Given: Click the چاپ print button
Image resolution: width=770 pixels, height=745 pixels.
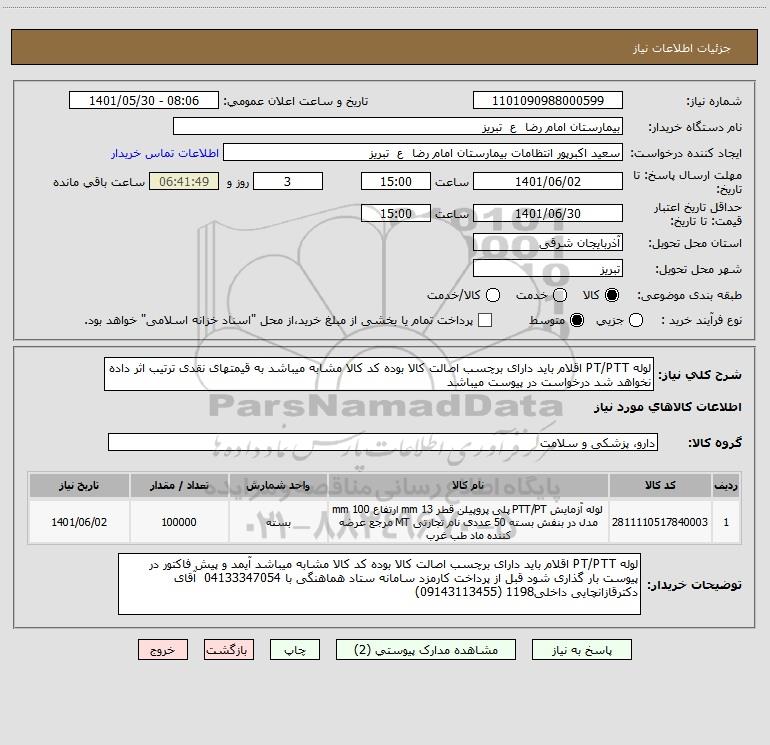Looking at the screenshot, I should pos(295,650).
